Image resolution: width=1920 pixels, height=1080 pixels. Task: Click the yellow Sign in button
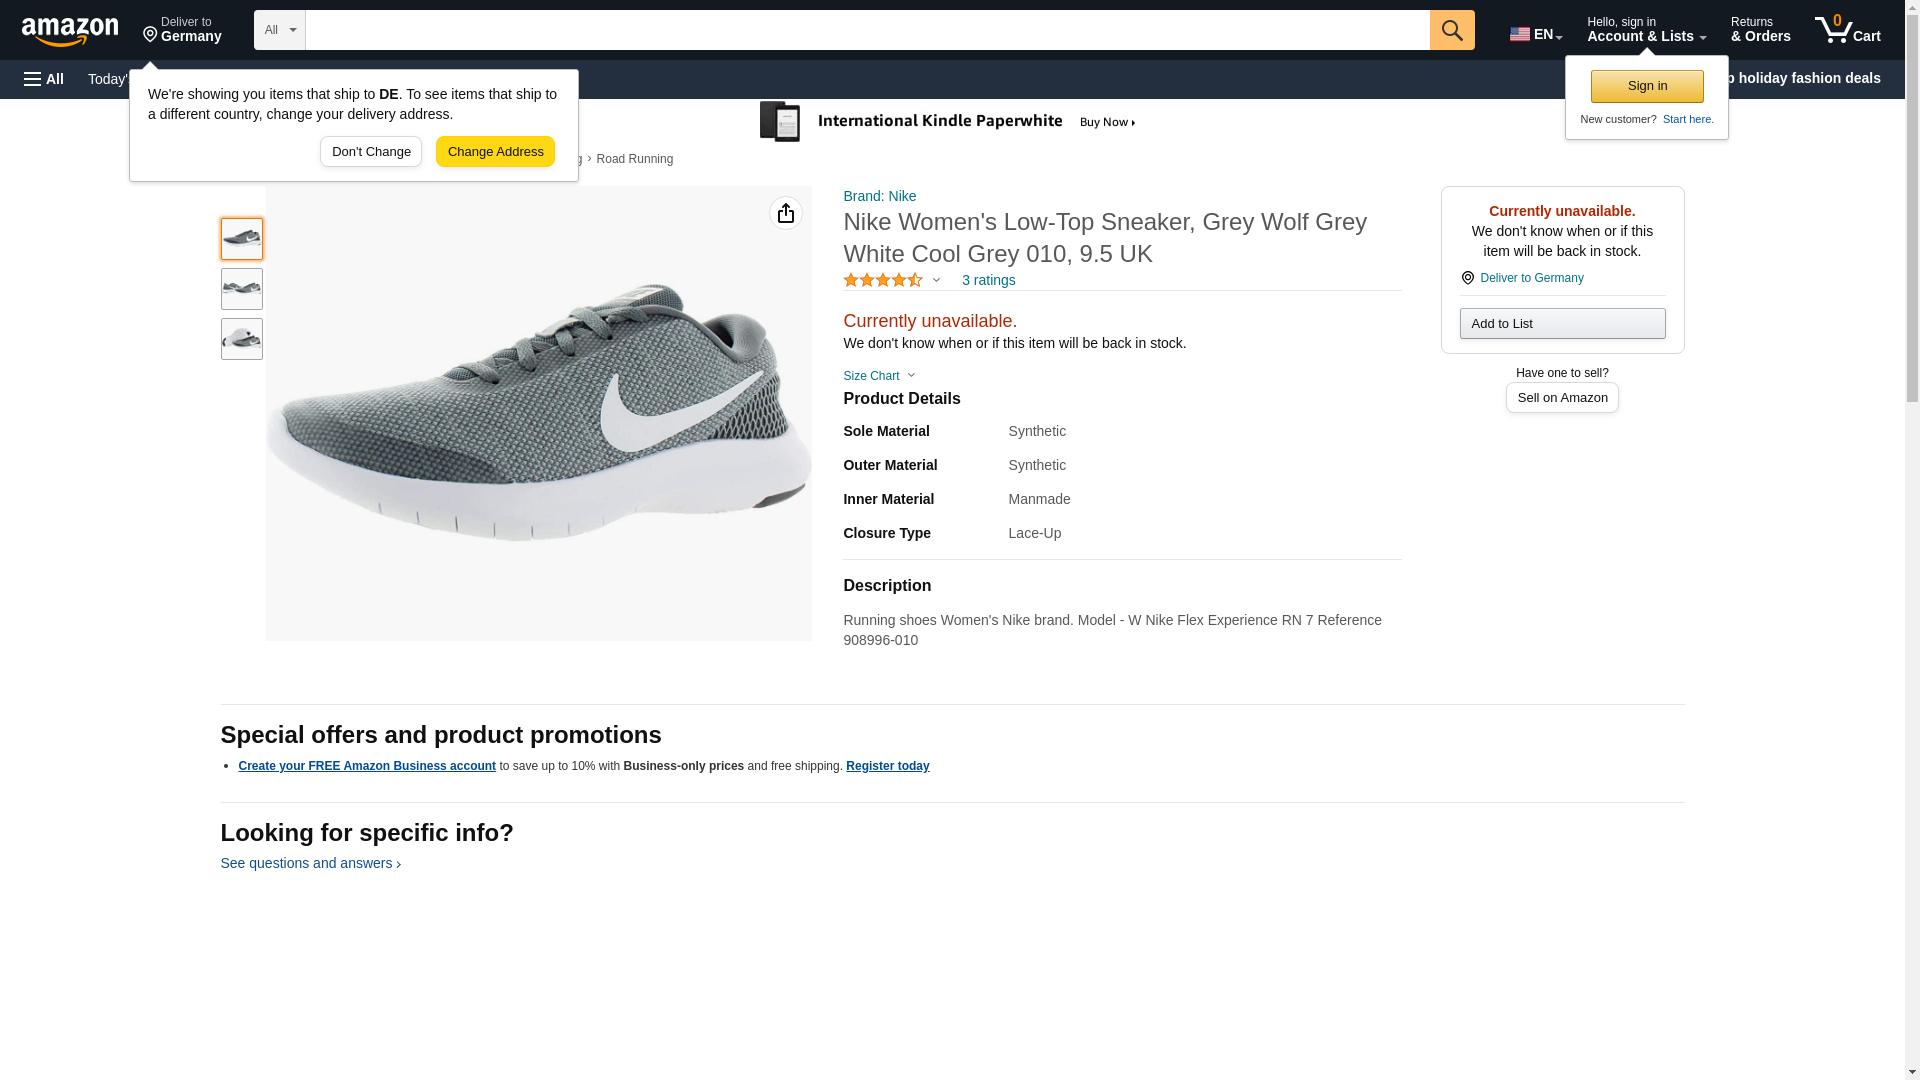pos(1647,86)
